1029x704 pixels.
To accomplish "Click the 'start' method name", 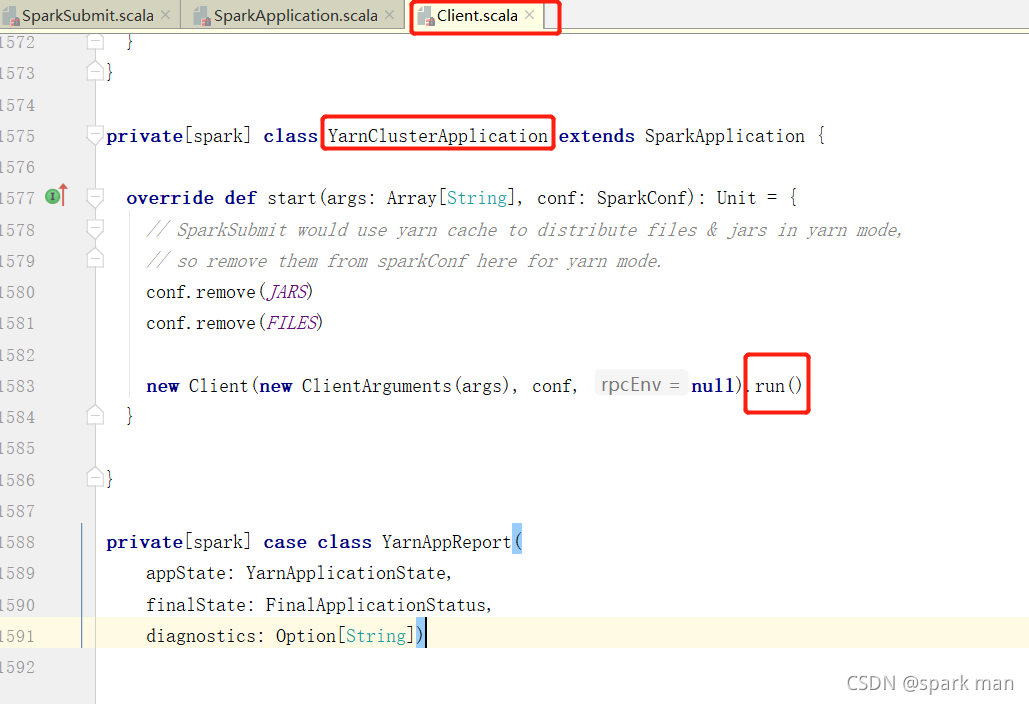I will [x=291, y=197].
